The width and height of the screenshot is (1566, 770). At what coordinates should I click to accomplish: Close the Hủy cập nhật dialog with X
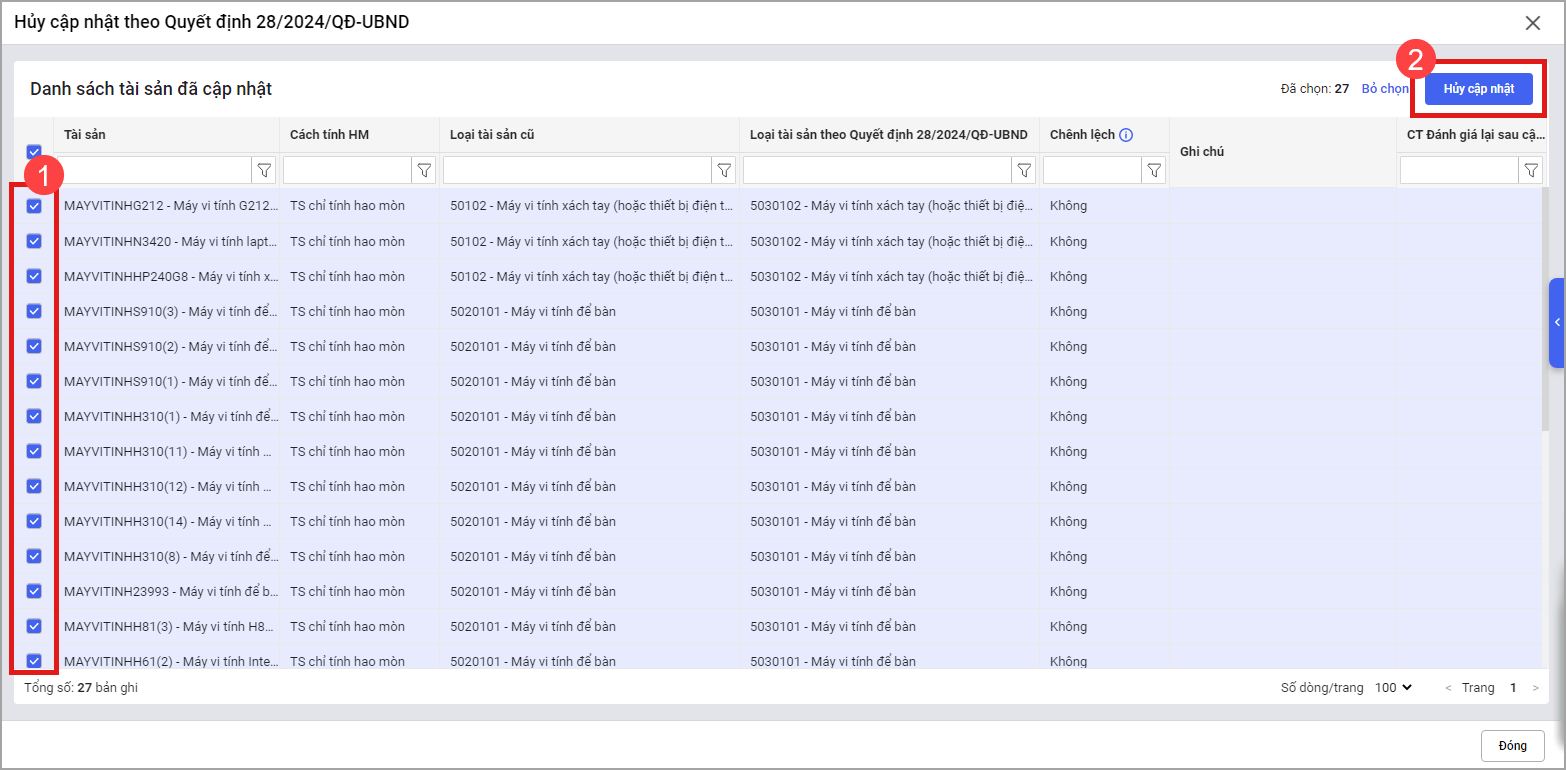(1532, 23)
